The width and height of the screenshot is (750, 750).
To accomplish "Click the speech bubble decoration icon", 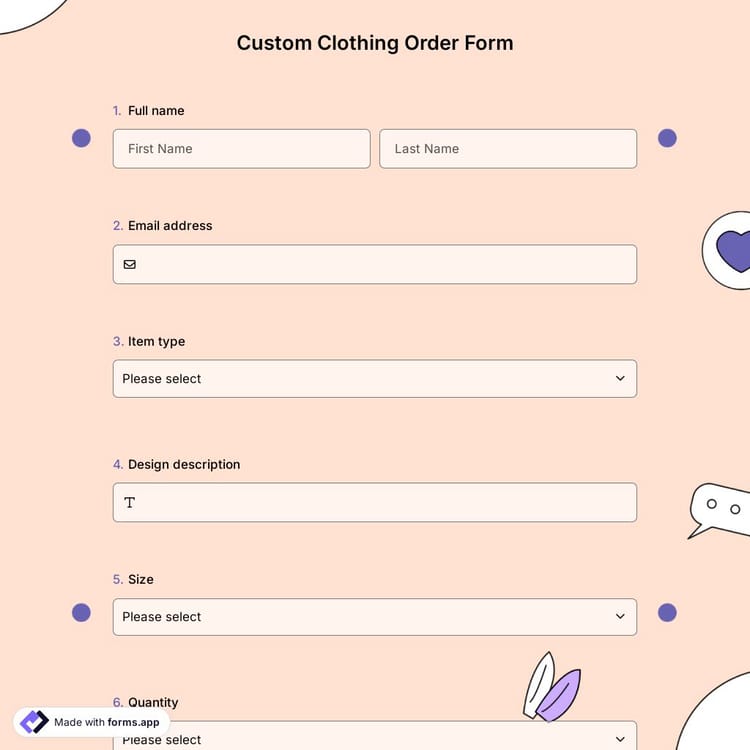I will (718, 508).
